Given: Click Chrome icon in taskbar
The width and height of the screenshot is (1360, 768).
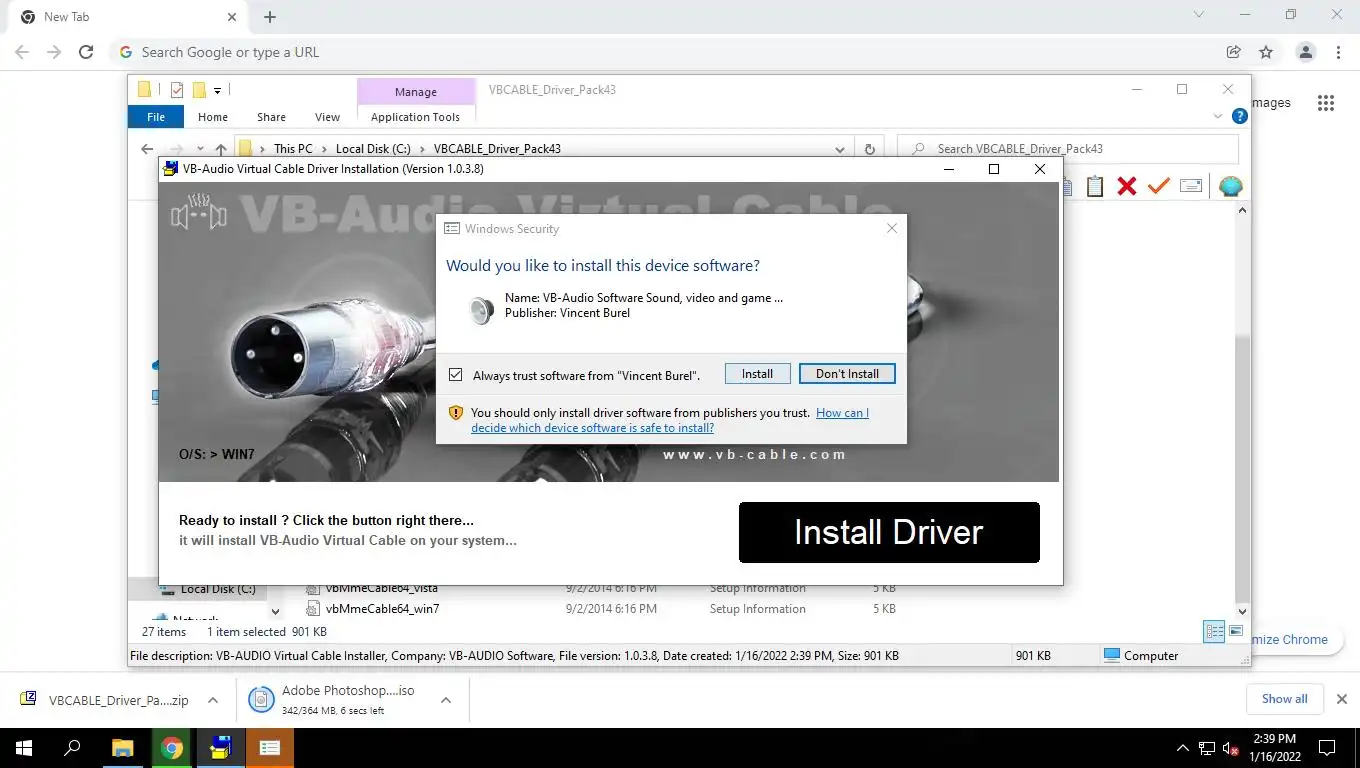Looking at the screenshot, I should coord(172,748).
